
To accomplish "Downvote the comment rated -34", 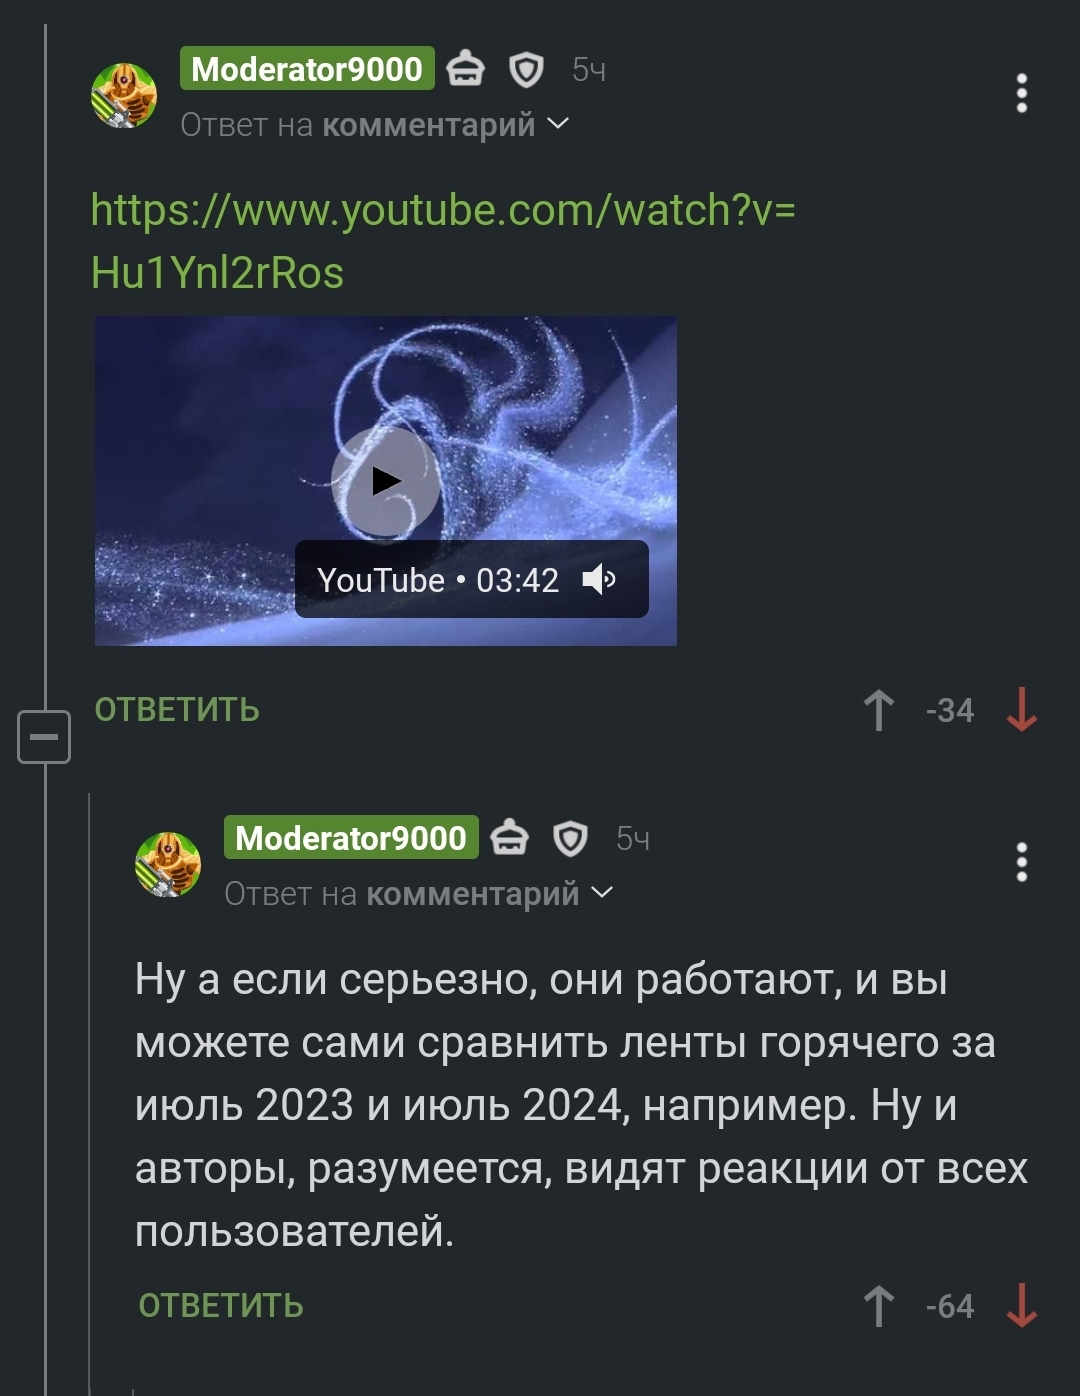I will (x=1021, y=711).
